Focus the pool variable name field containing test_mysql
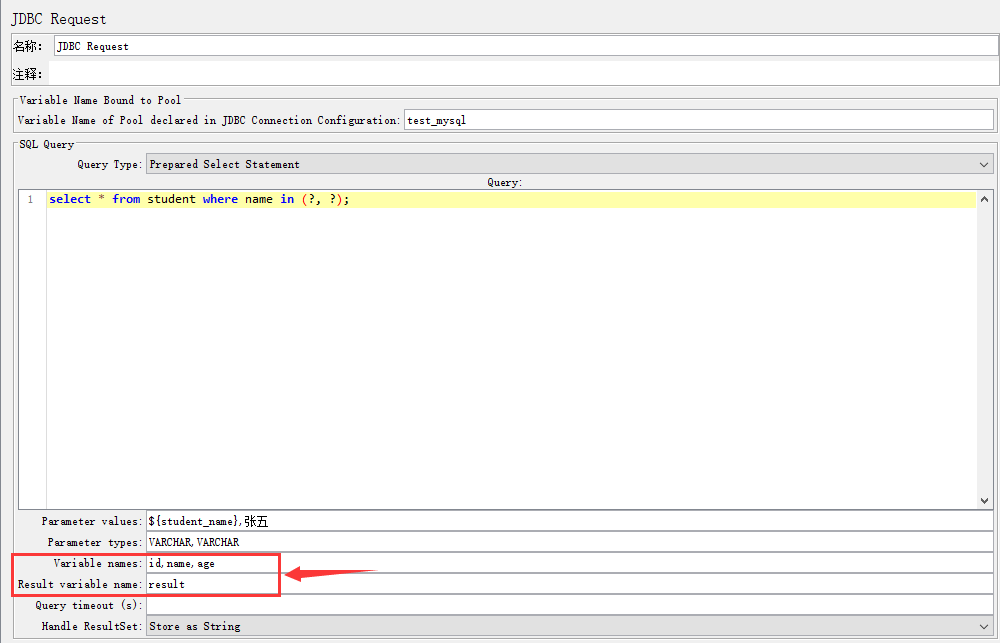 pyautogui.click(x=698, y=120)
